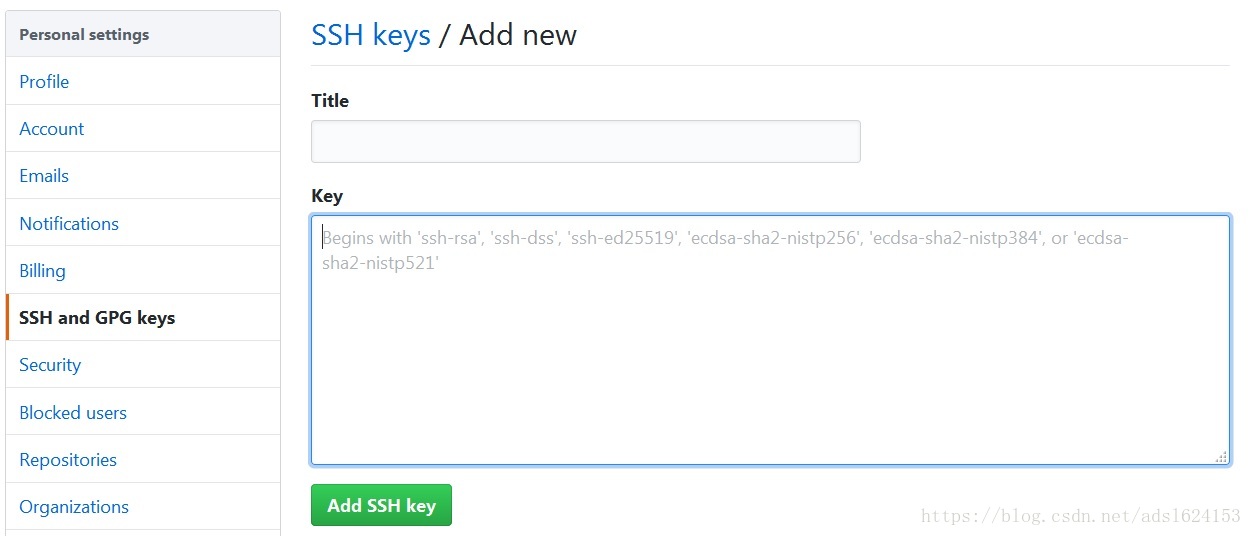Screen dimensions: 1252x536
Task: Click the Key text area resize handle
Action: click(1221, 457)
